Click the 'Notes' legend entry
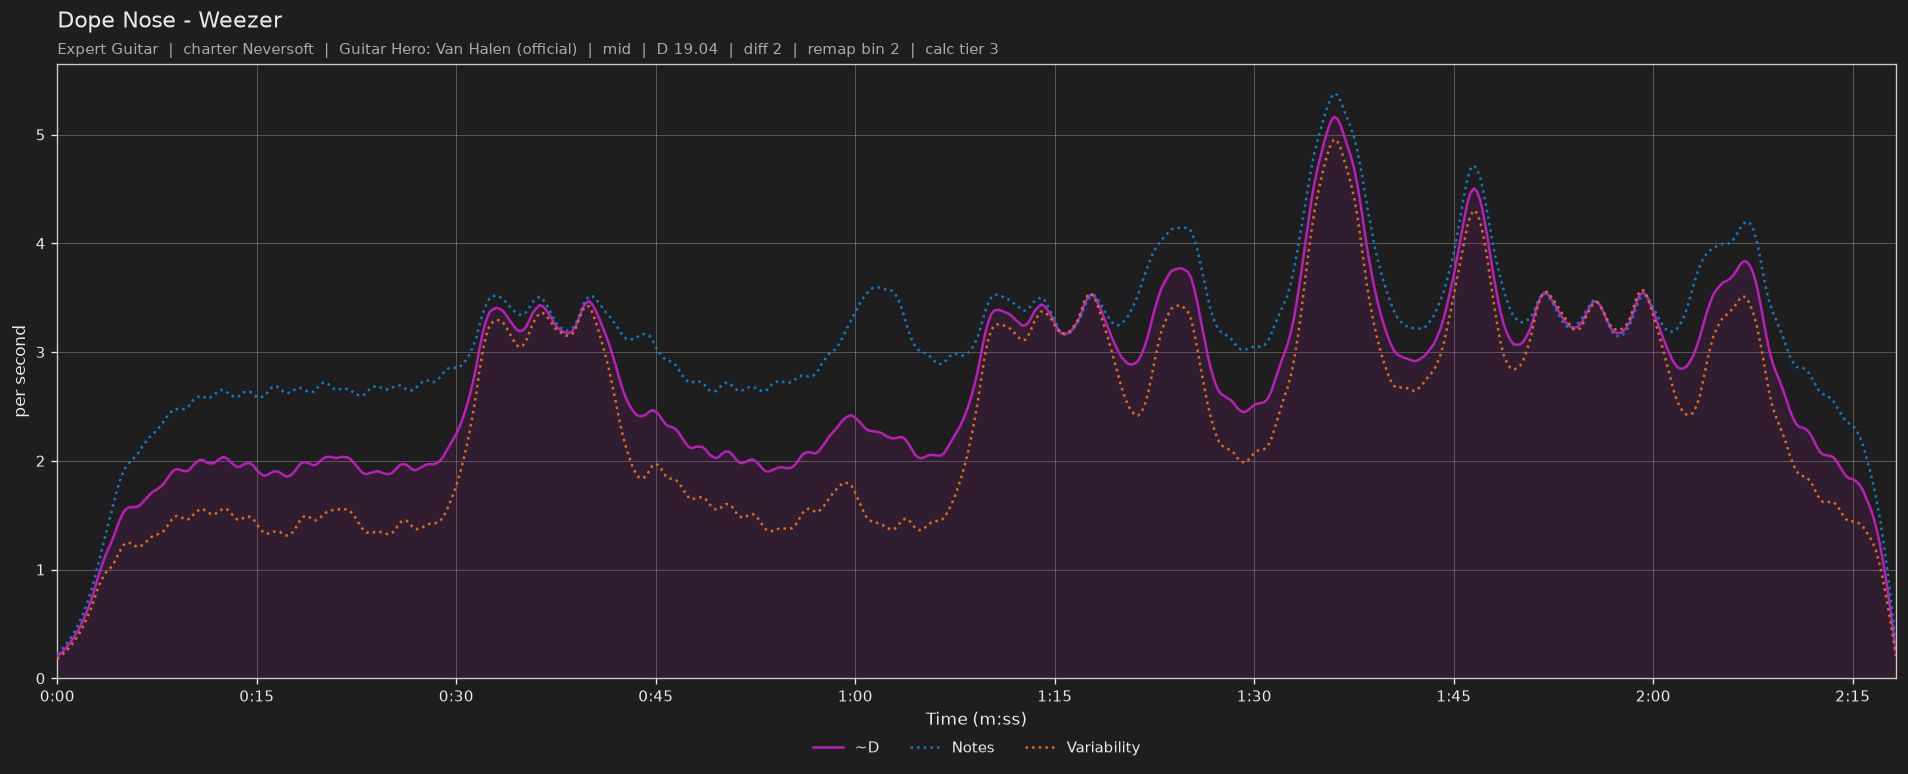The height and width of the screenshot is (774, 1908). [952, 747]
